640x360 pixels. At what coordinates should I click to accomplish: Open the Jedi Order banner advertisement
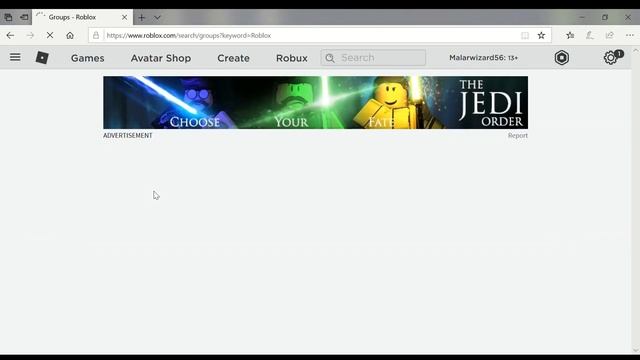pyautogui.click(x=316, y=102)
